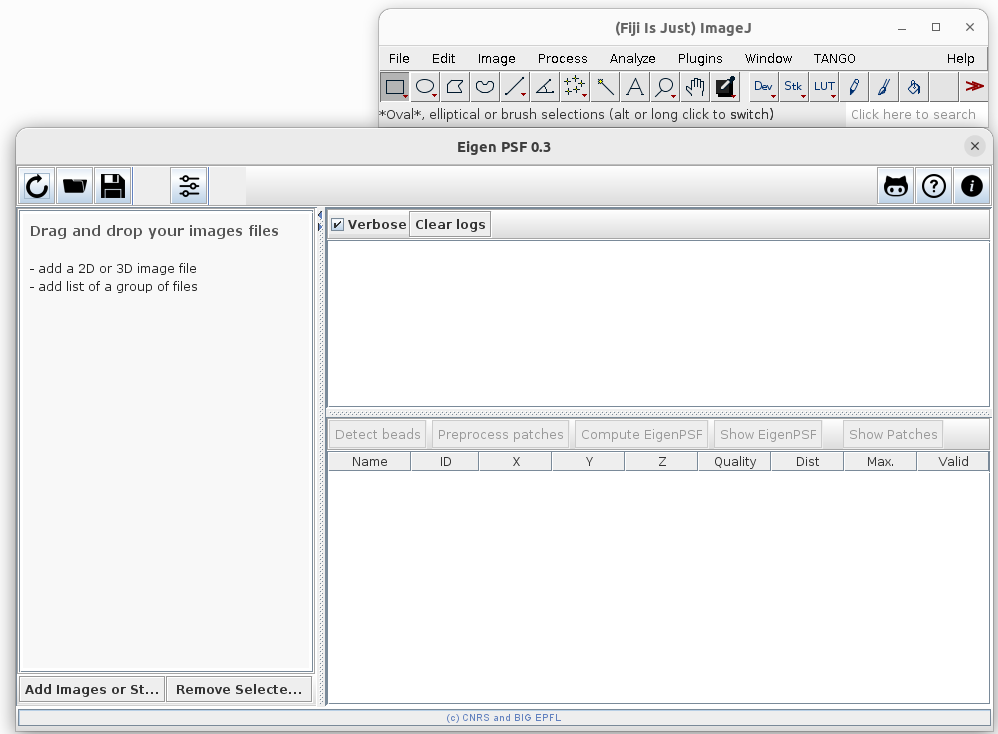Viewport: 998px width, 734px height.
Task: Click the Show EigenPSF button
Action: (768, 434)
